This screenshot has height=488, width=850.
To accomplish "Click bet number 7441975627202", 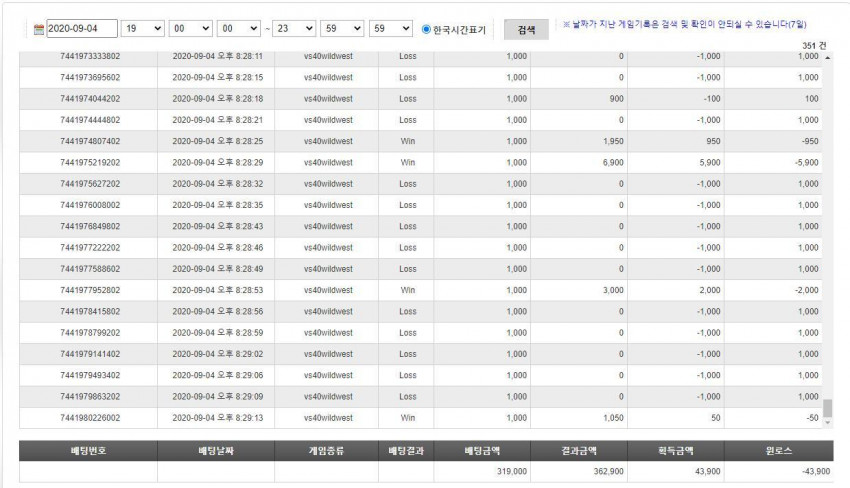I will pos(90,184).
